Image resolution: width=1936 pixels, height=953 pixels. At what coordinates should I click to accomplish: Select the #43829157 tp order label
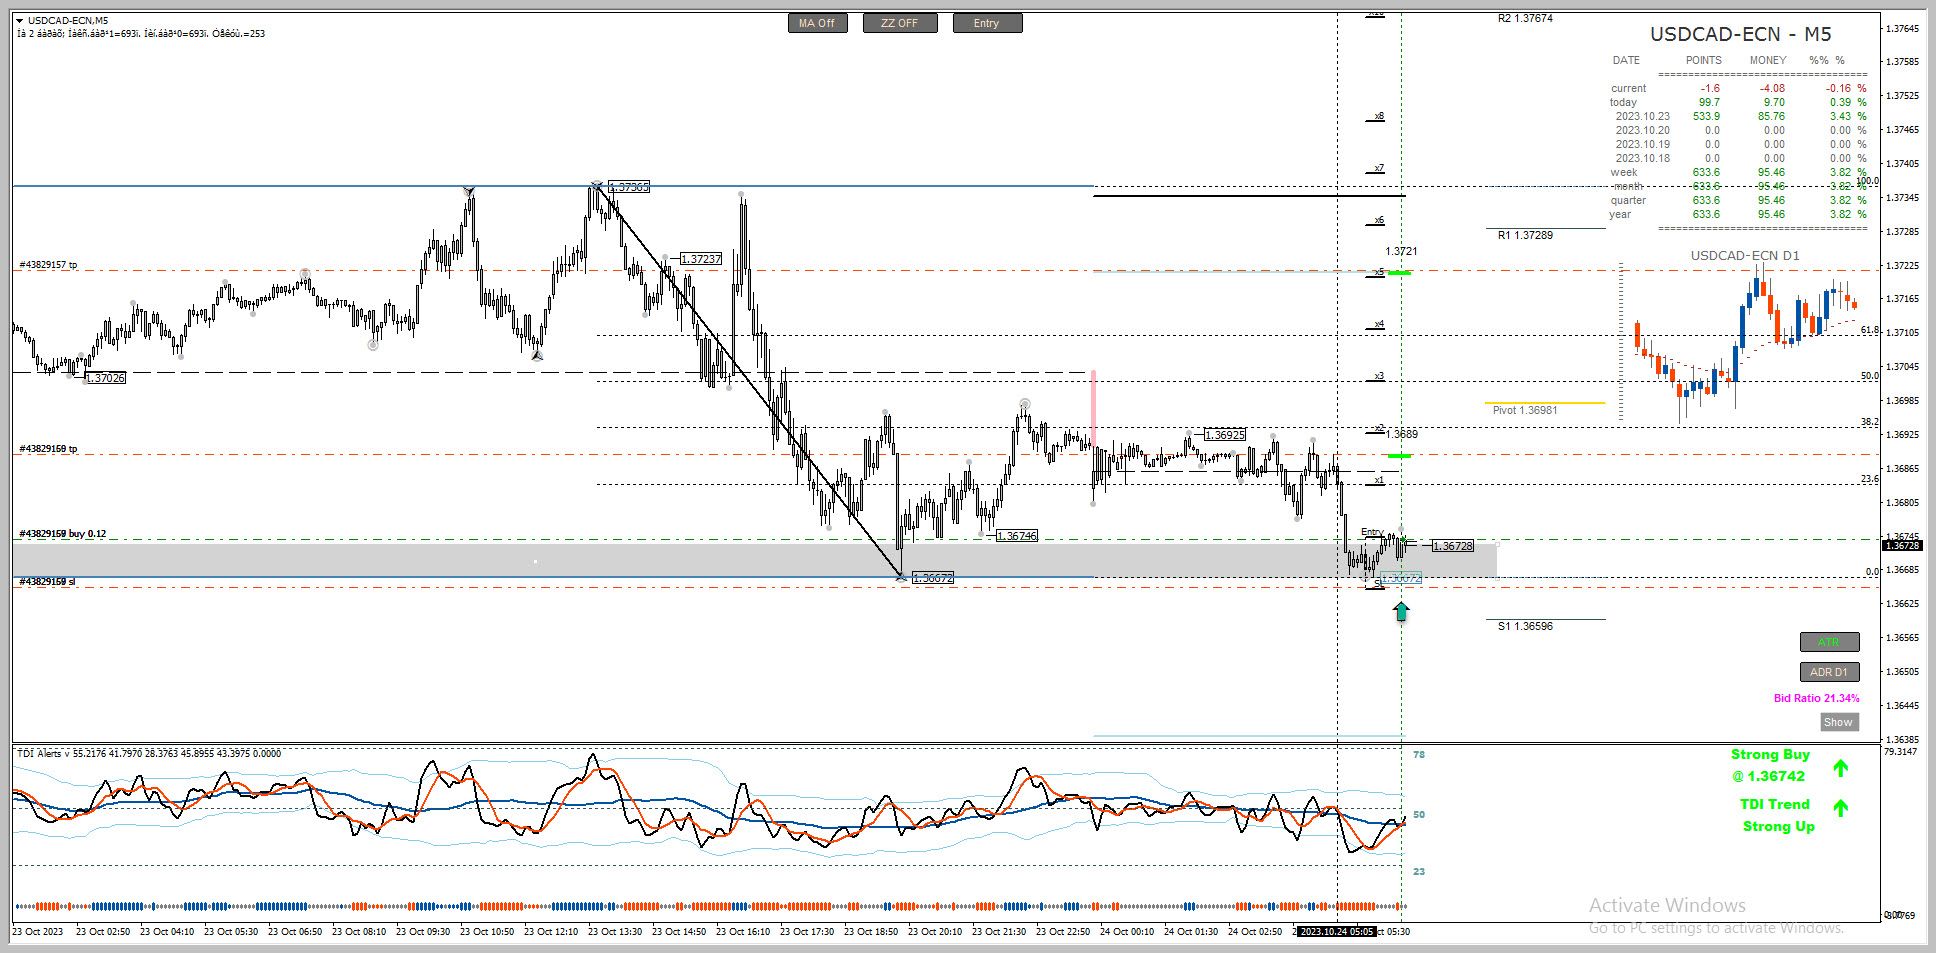(x=48, y=265)
